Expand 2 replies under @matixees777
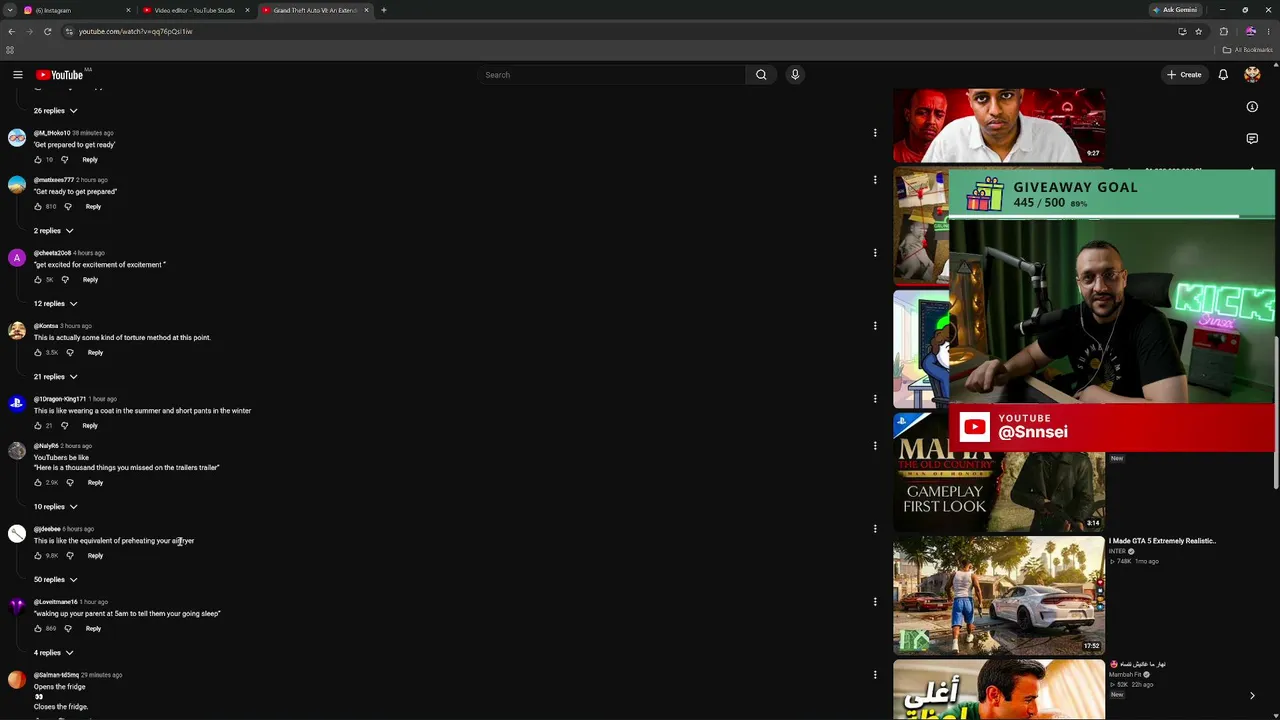 pos(54,231)
